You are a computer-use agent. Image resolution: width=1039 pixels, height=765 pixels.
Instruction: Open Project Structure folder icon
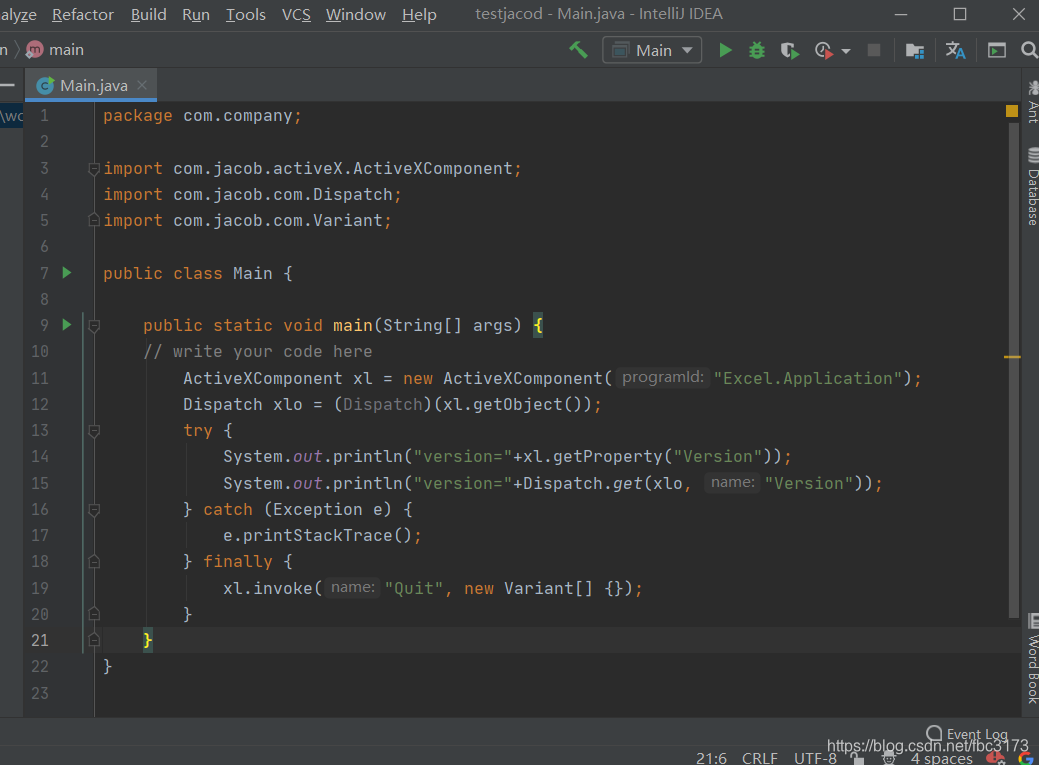[x=914, y=50]
